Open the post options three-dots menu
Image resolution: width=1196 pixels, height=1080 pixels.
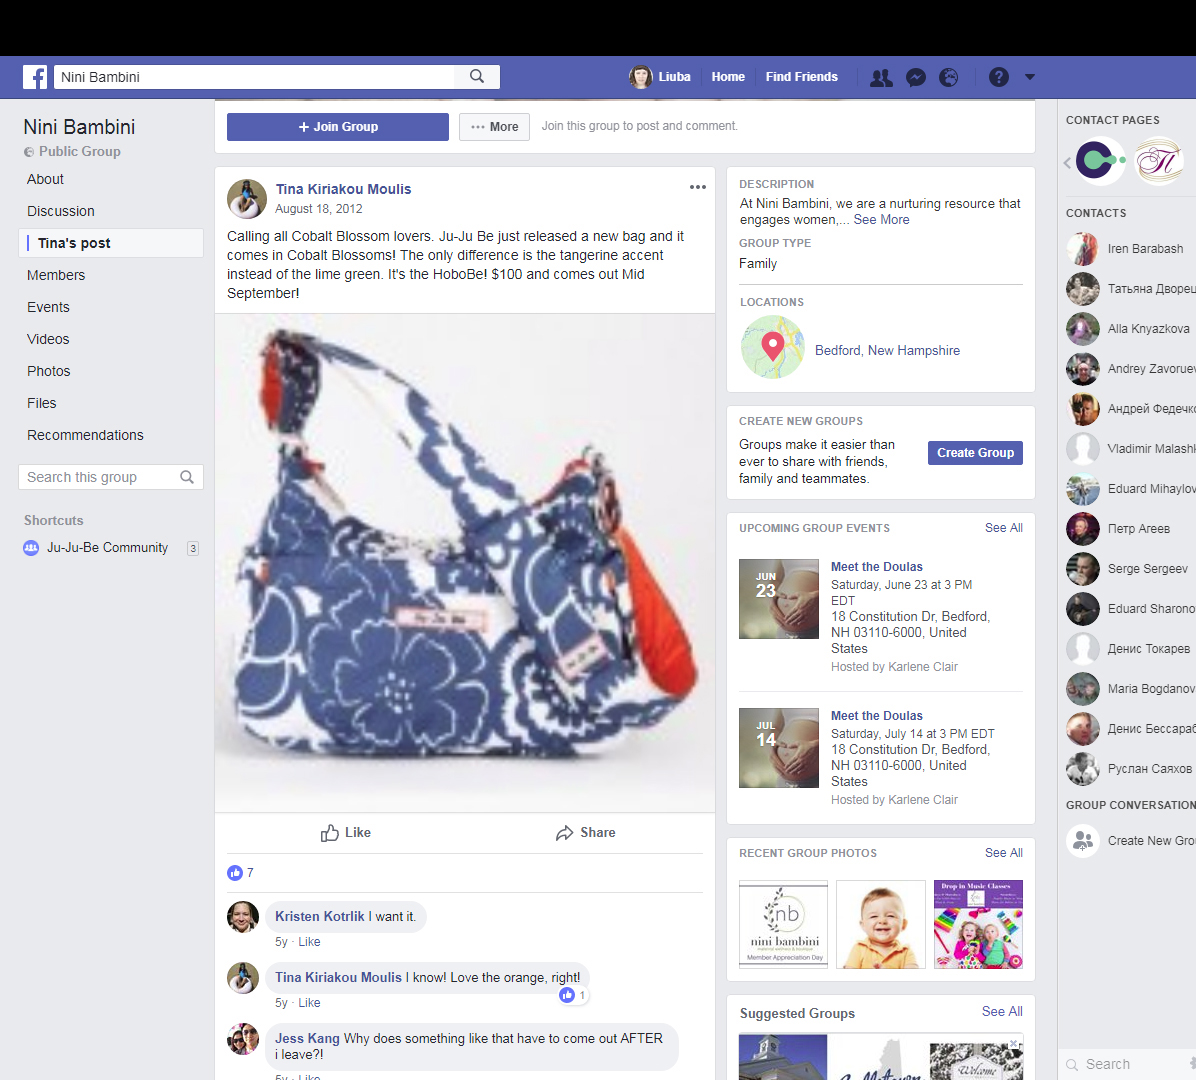(x=698, y=187)
